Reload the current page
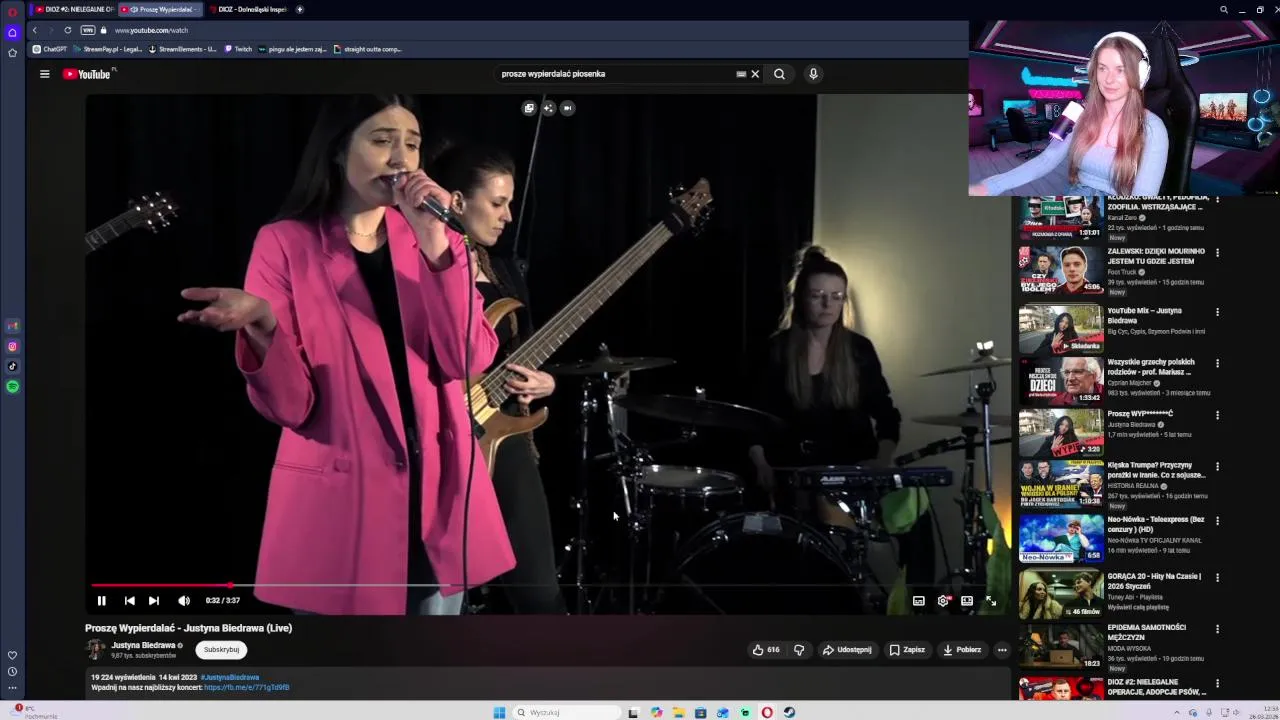The image size is (1280, 720). point(68,30)
